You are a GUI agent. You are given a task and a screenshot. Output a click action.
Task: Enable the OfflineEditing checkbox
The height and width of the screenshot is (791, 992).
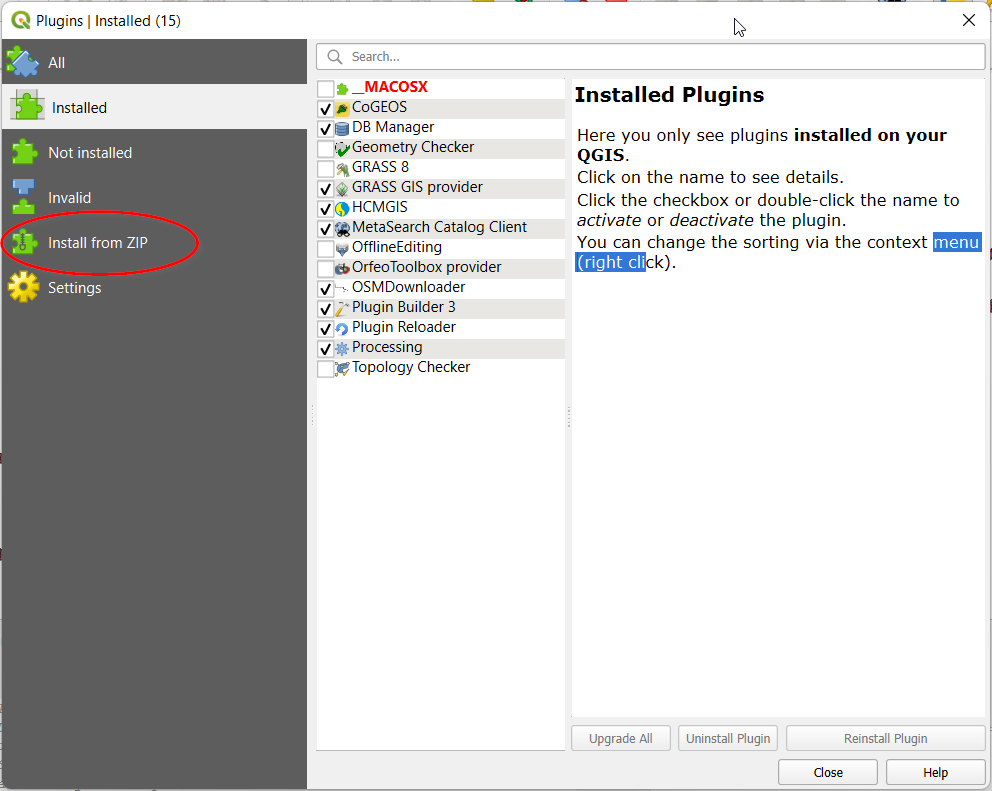325,249
